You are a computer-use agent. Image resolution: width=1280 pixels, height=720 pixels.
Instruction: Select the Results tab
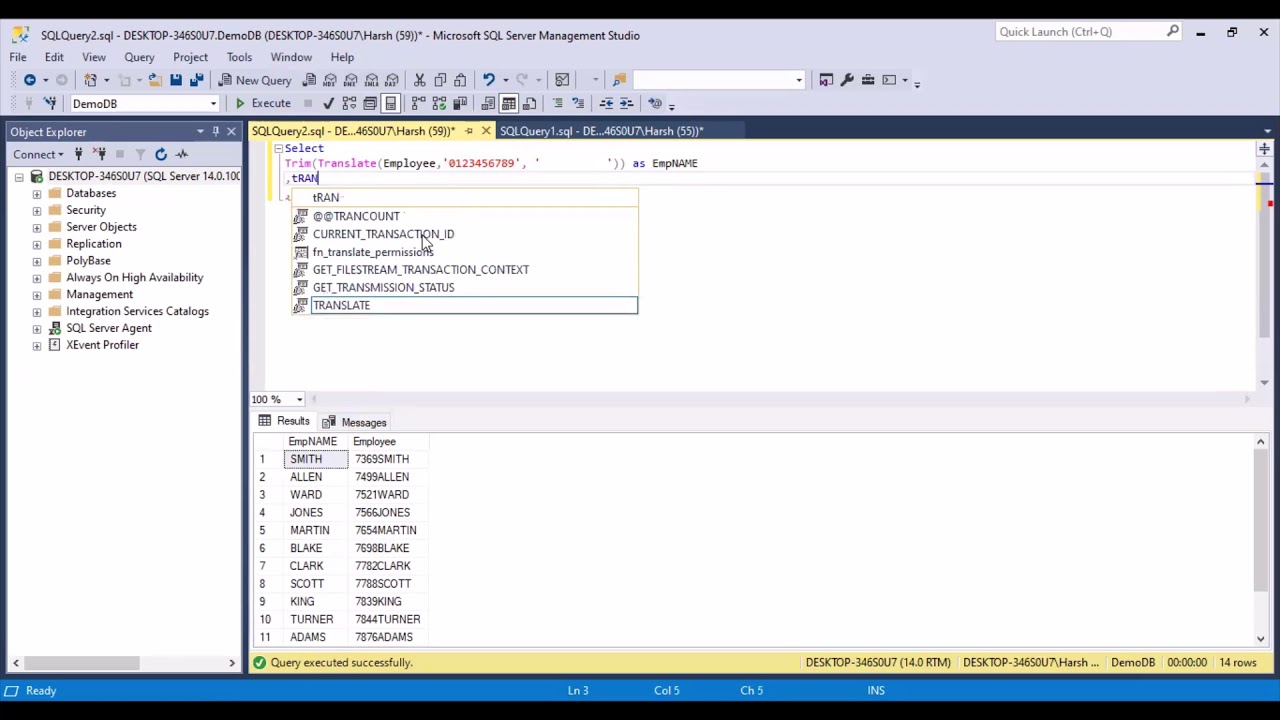point(284,421)
